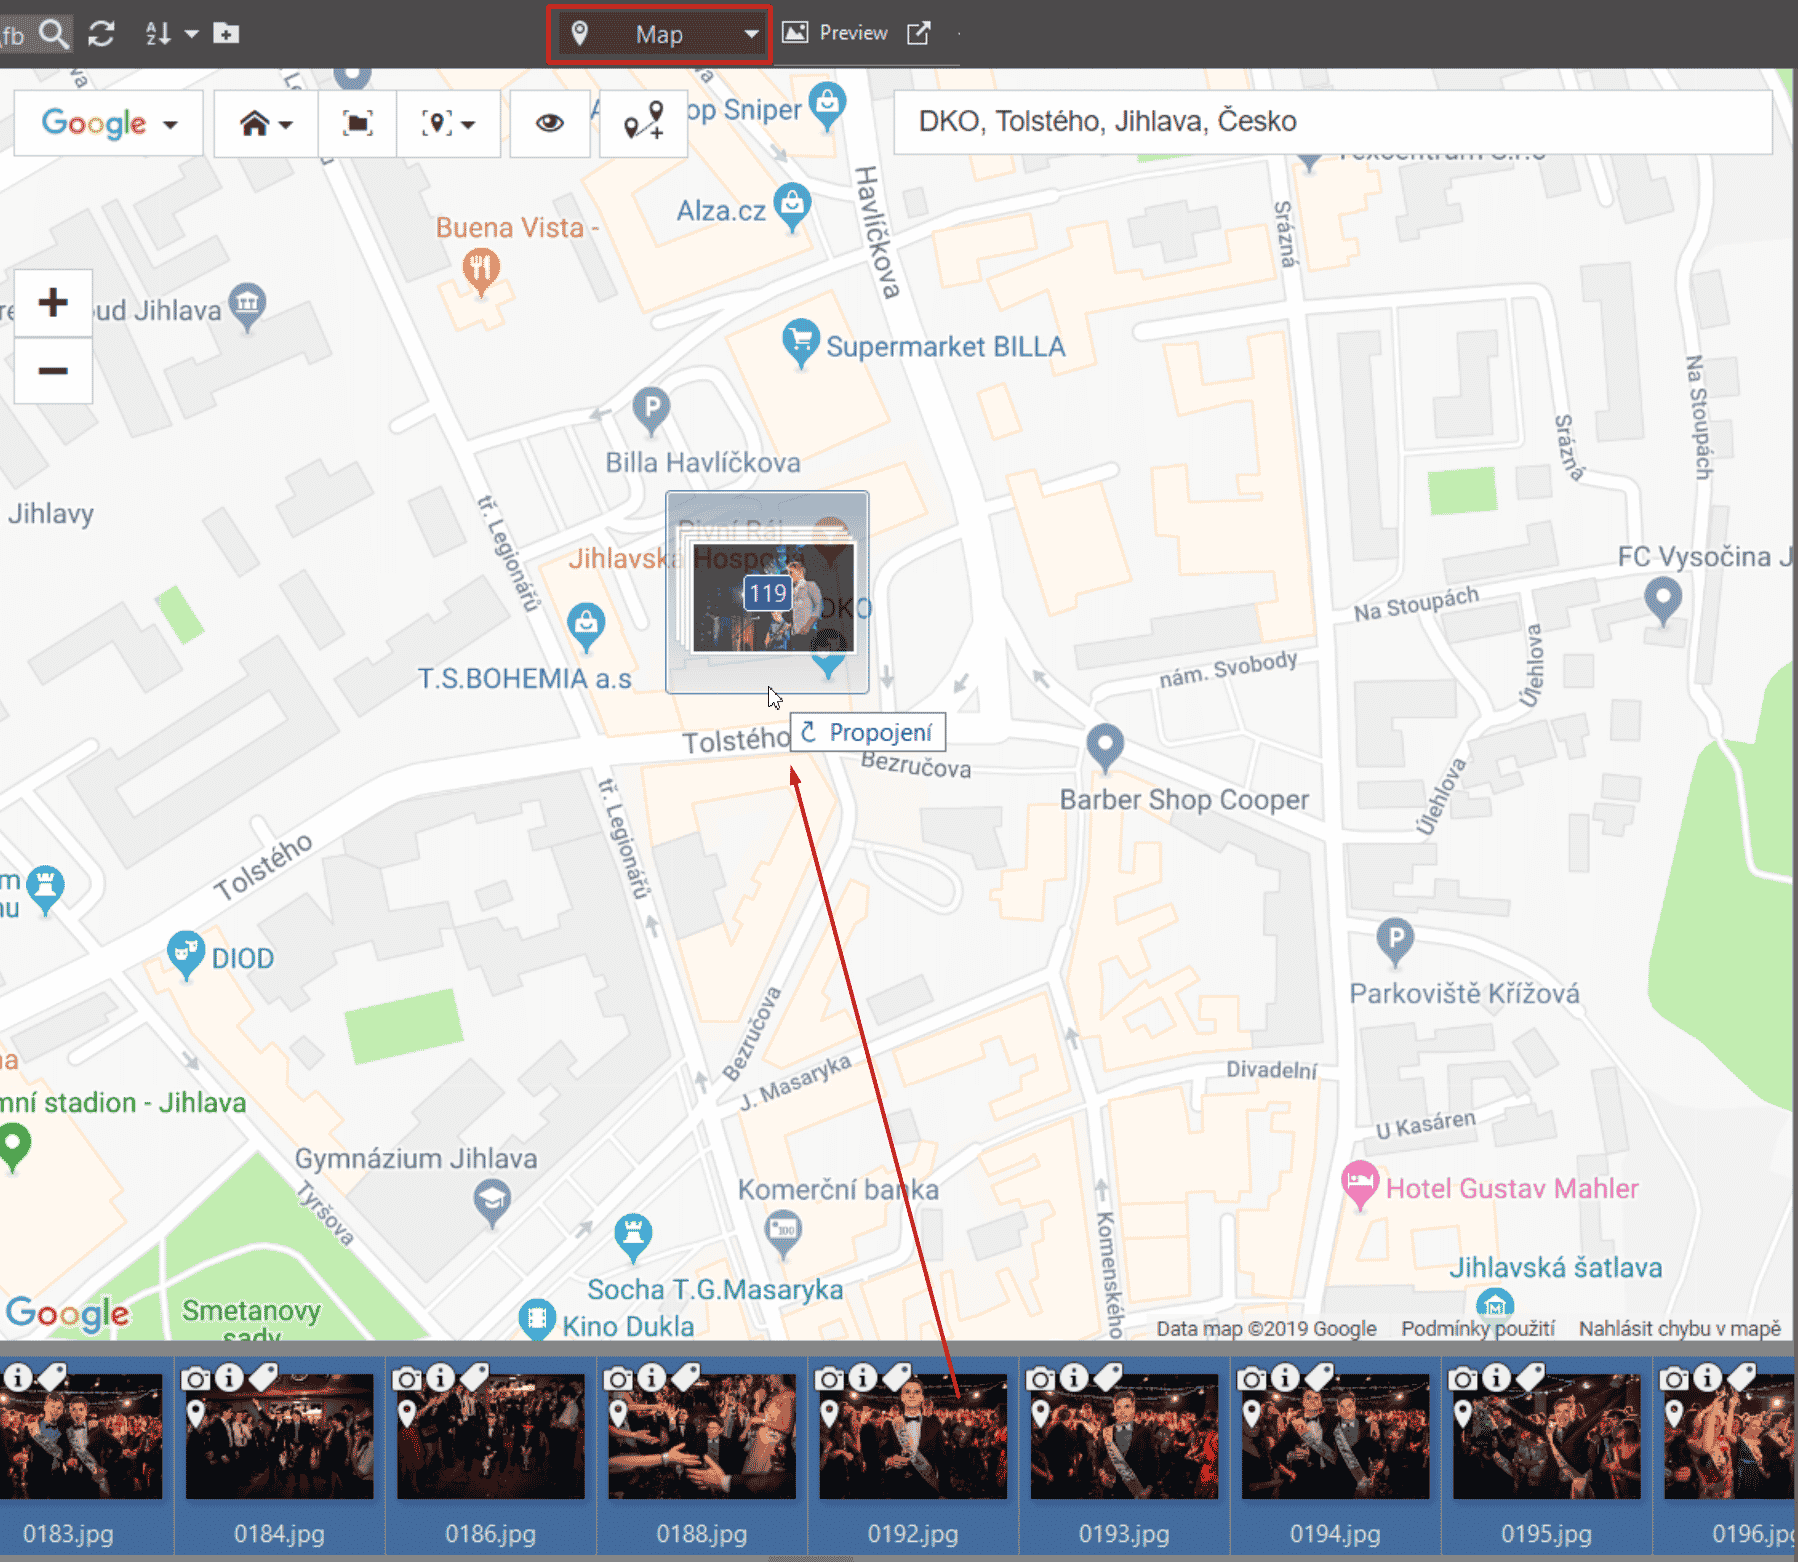Click the Kino Dukla cinema marker
Screen dimensions: 1798x1562
pyautogui.click(x=537, y=1320)
